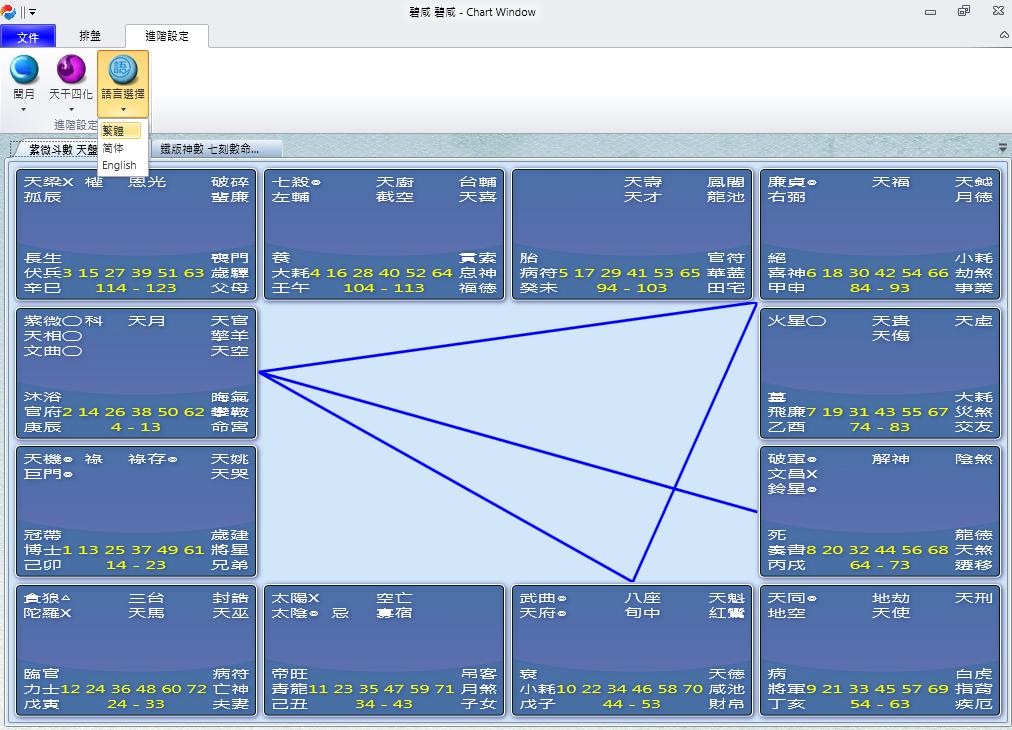Click the 閏月 blue globe icon

click(x=24, y=70)
